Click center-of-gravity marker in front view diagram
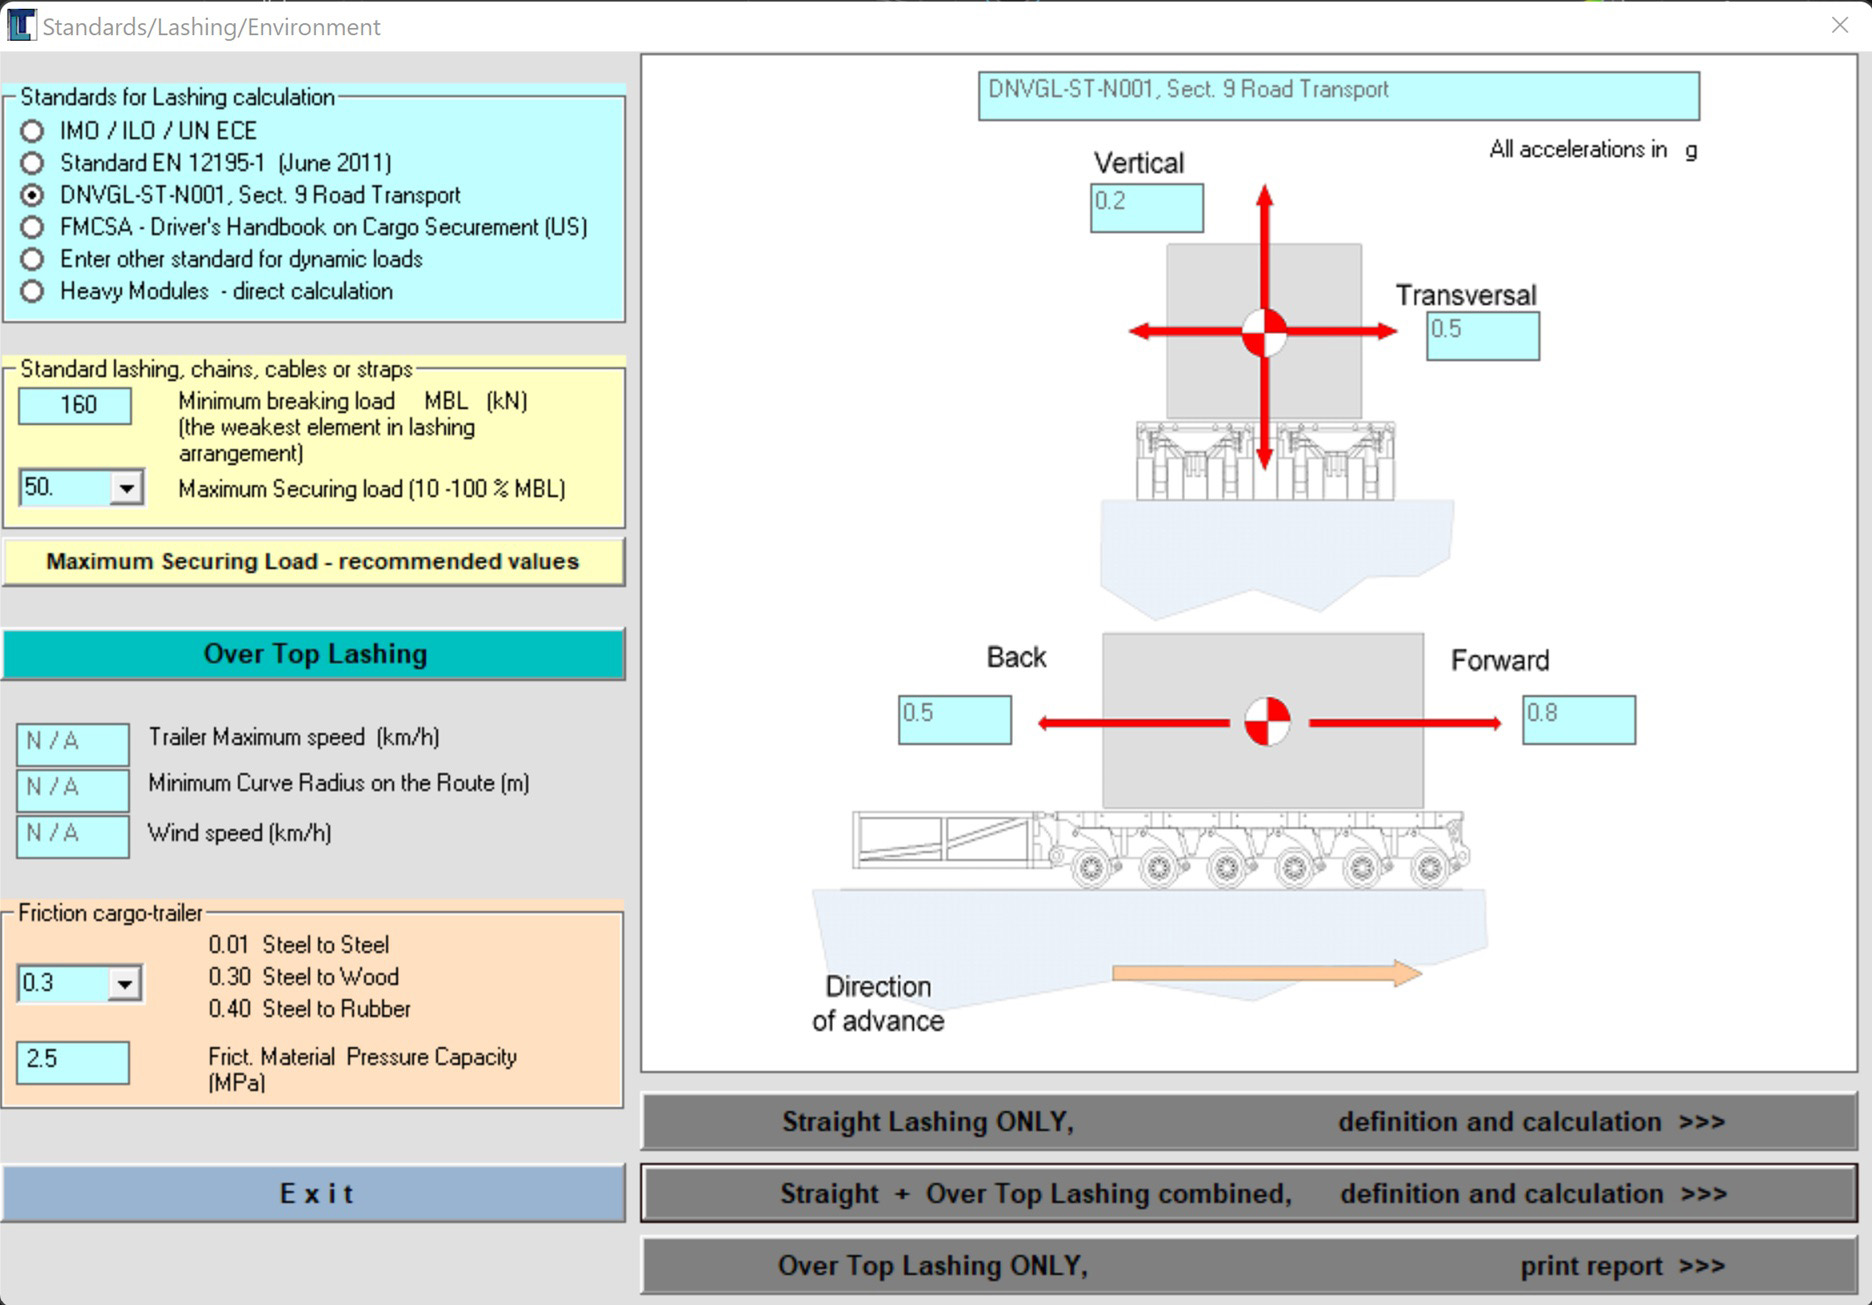This screenshot has width=1872, height=1305. [x=1264, y=332]
